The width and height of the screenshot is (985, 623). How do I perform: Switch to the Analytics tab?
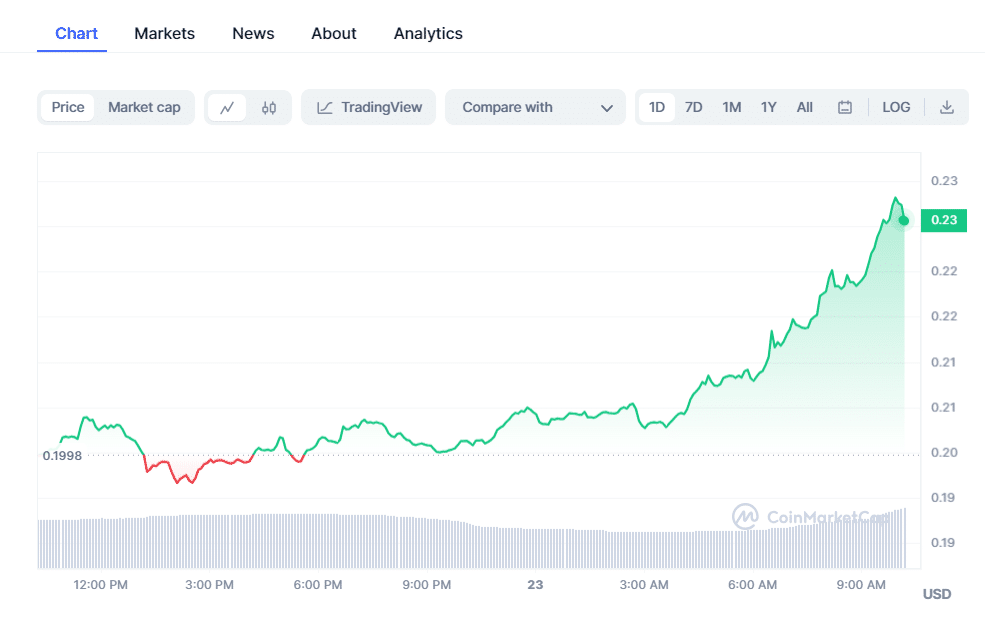click(x=428, y=33)
